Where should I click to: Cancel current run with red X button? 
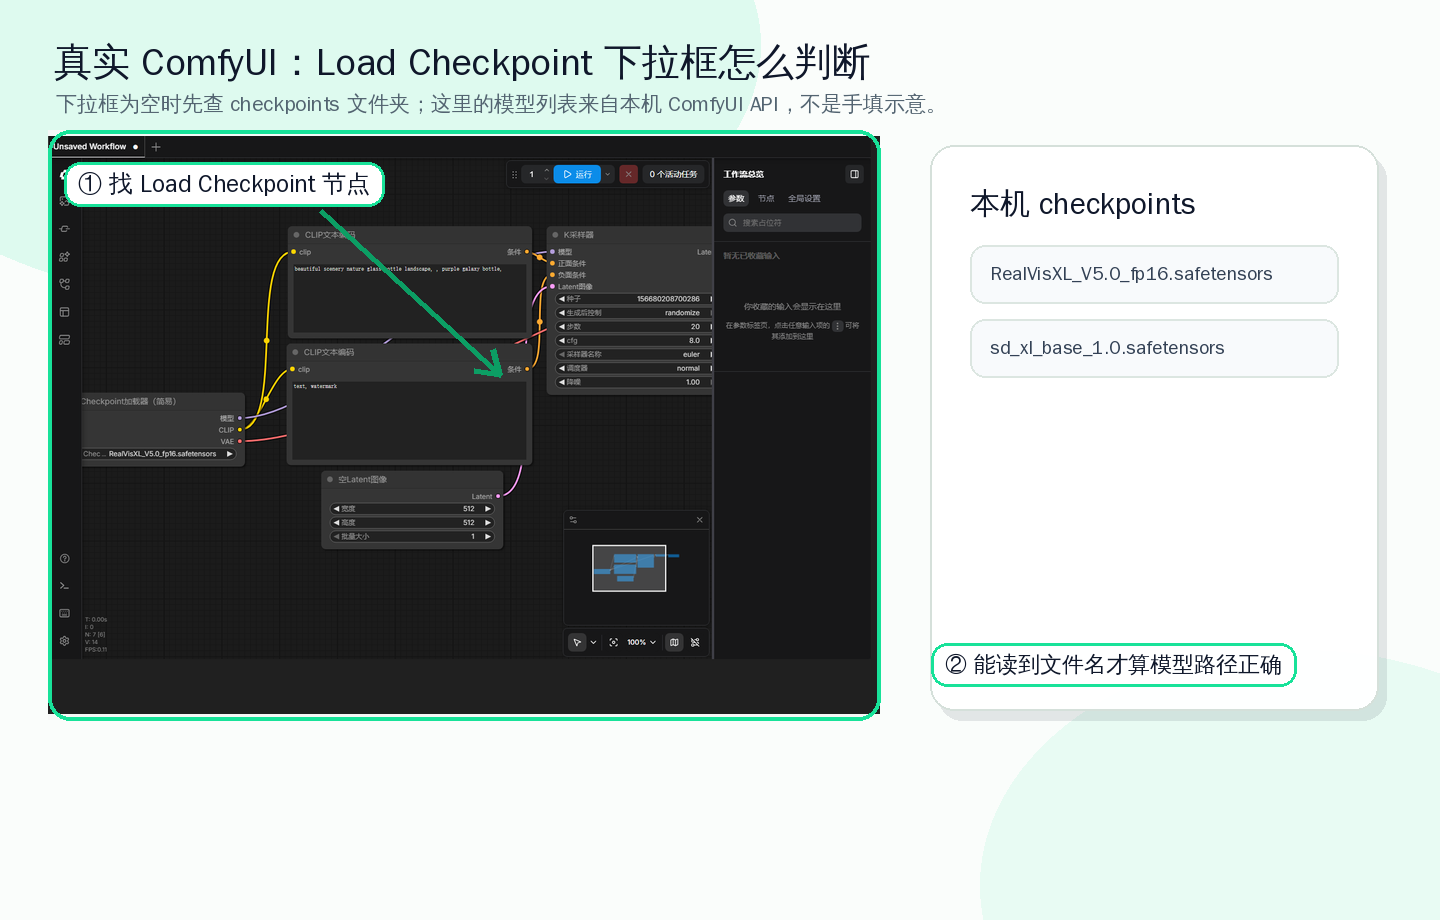pos(628,174)
